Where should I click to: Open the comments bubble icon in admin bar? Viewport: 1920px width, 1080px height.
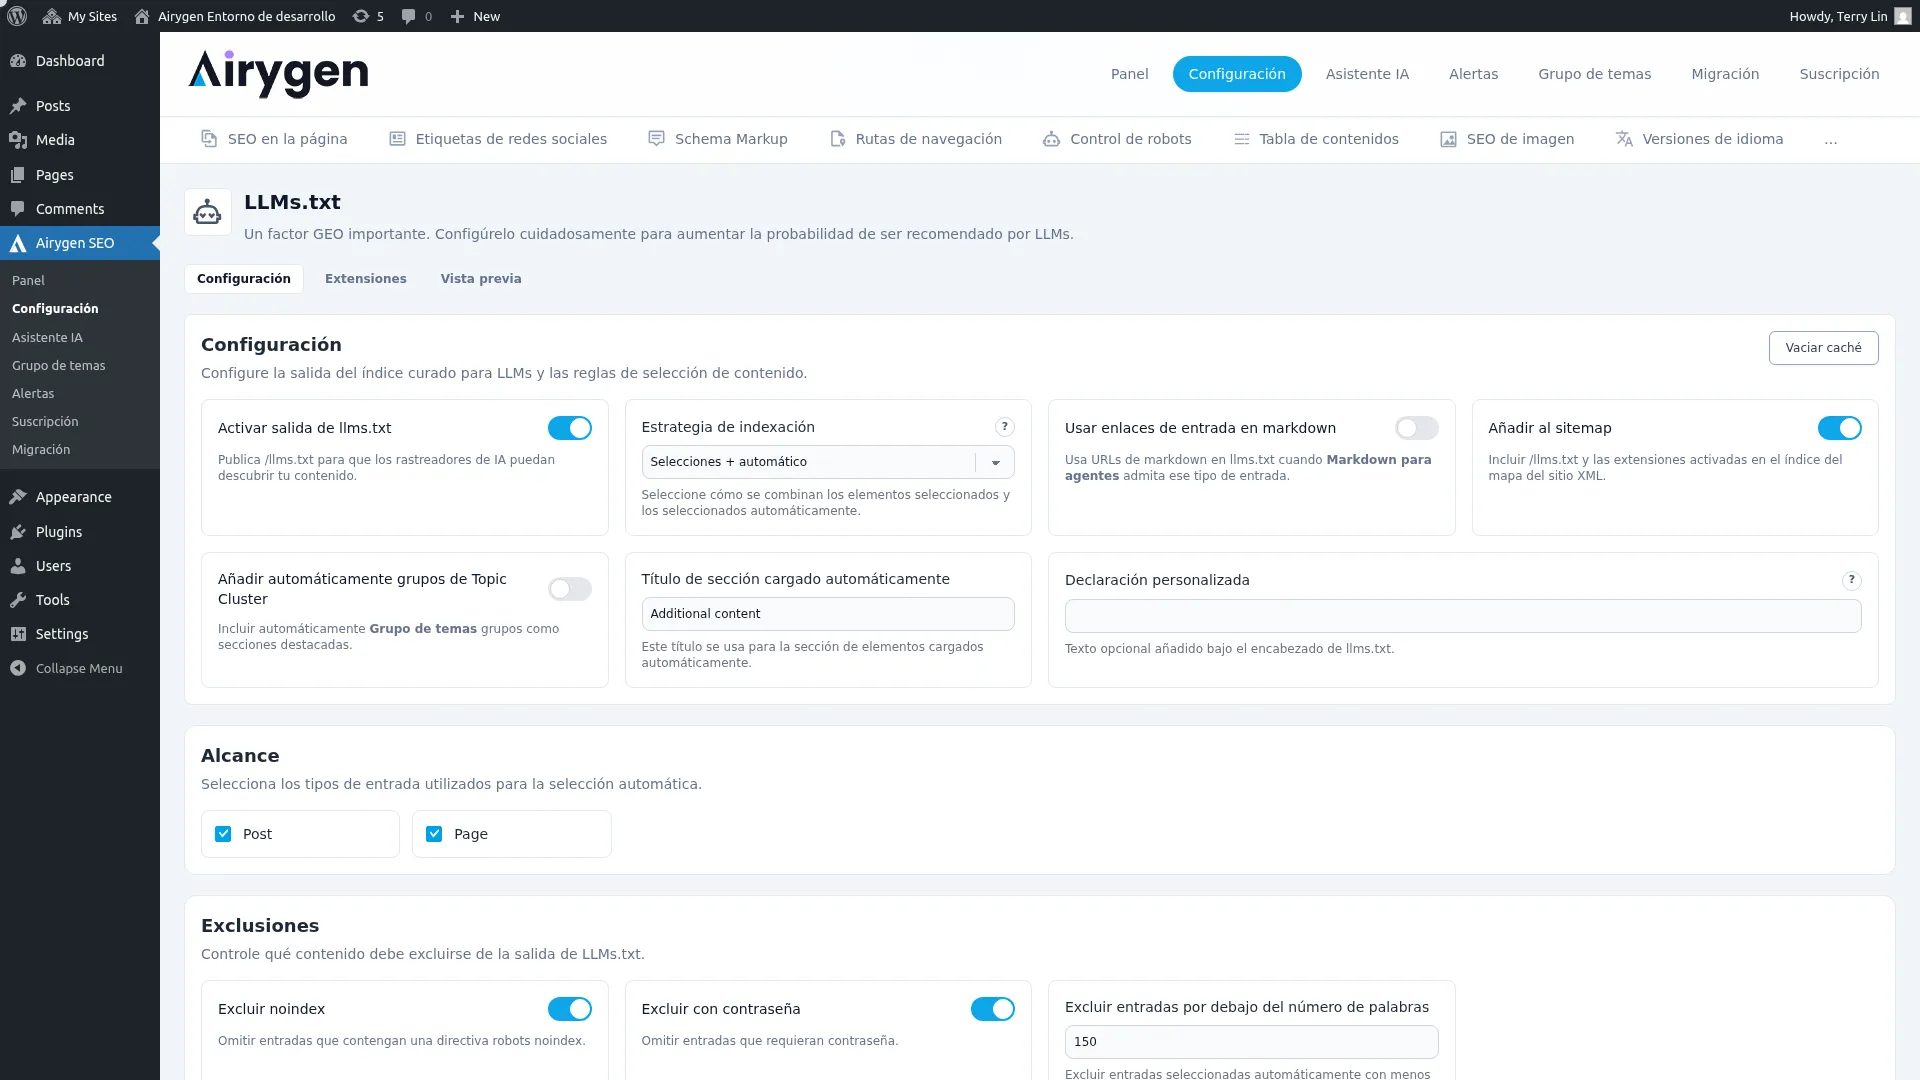[408, 16]
